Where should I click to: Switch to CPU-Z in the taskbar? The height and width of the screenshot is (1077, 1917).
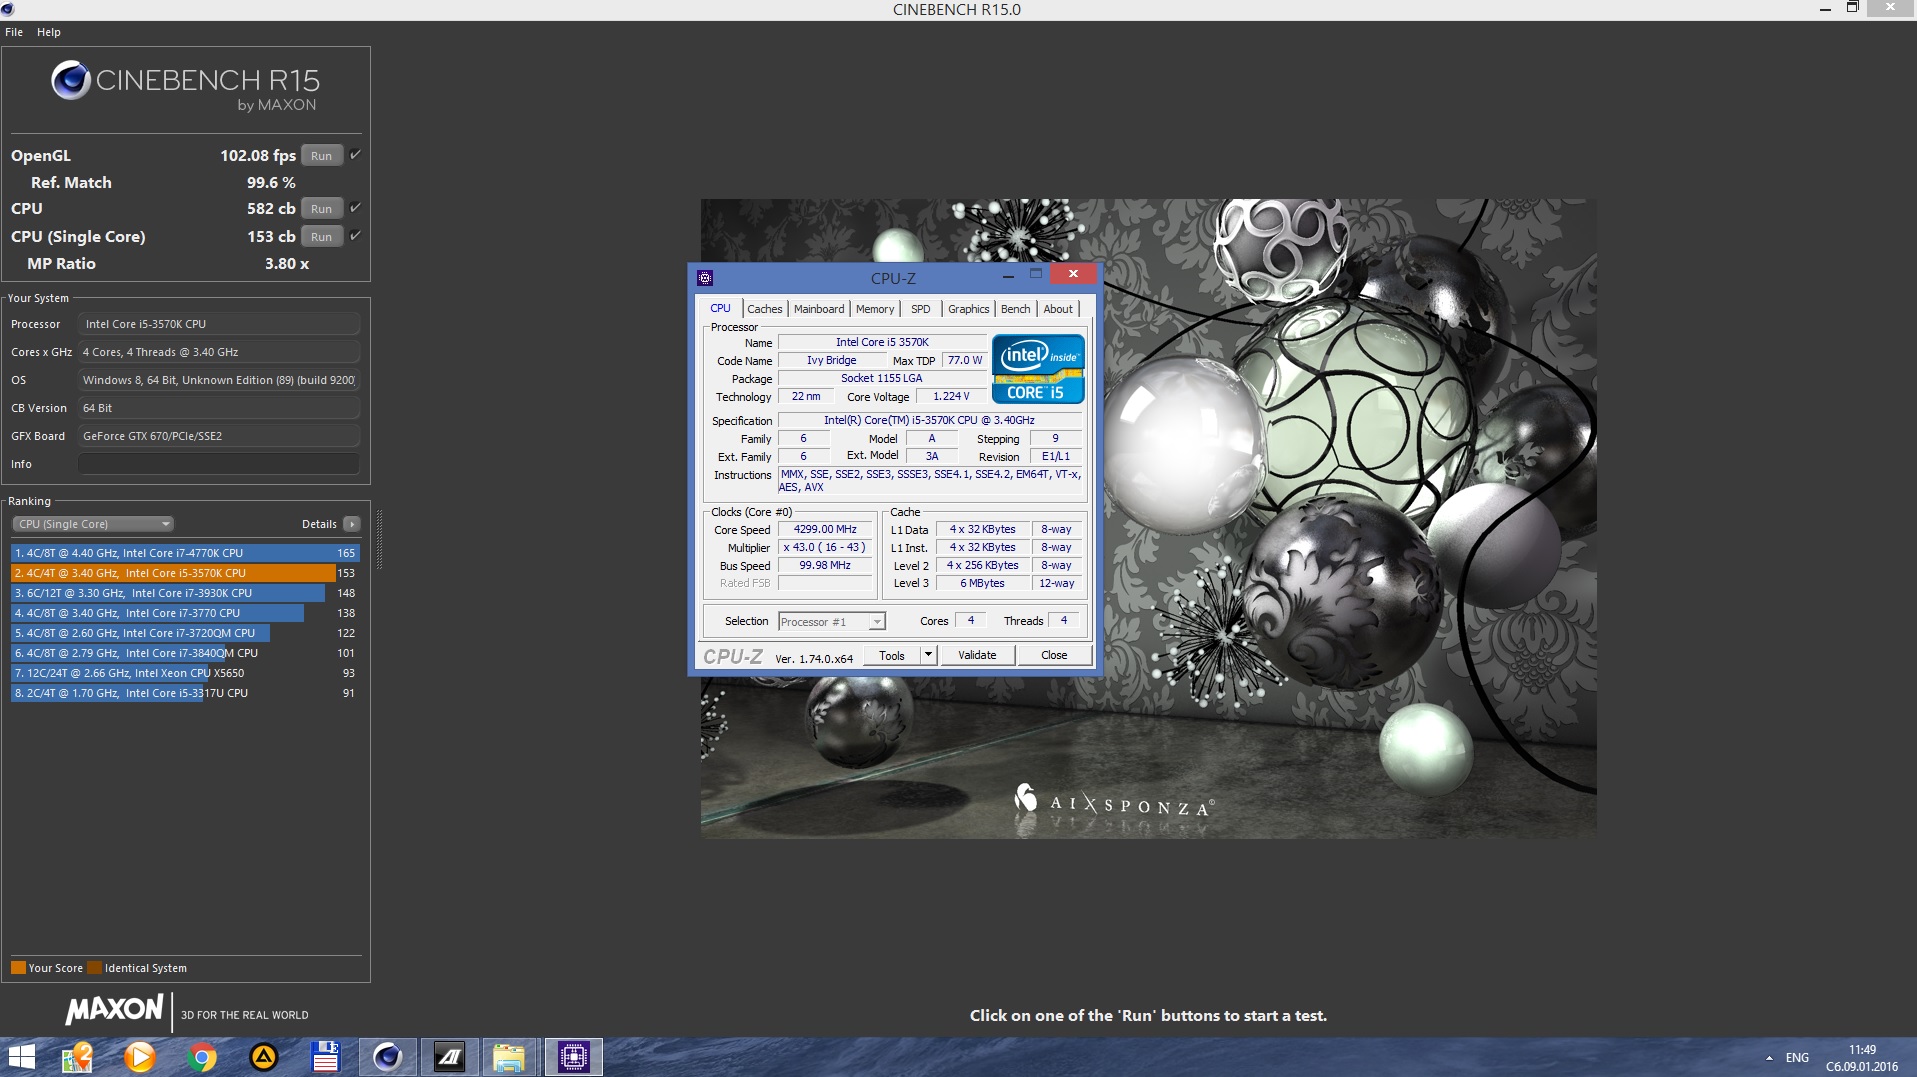(573, 1057)
